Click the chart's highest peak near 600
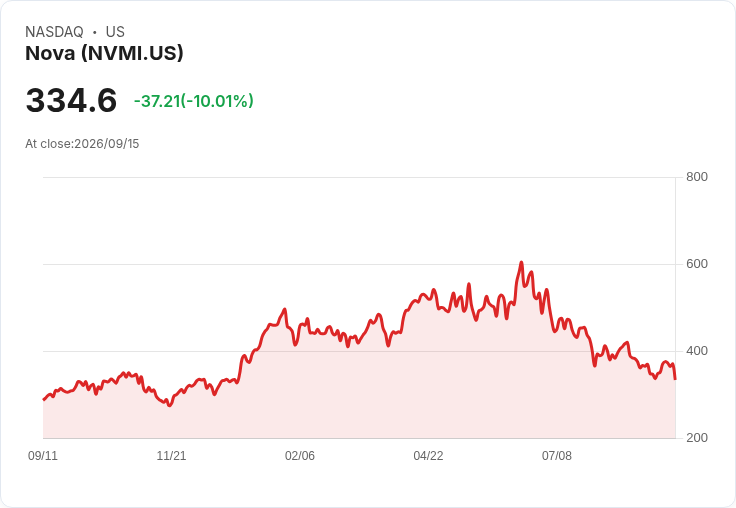Viewport: 736px width, 508px height. 521,263
